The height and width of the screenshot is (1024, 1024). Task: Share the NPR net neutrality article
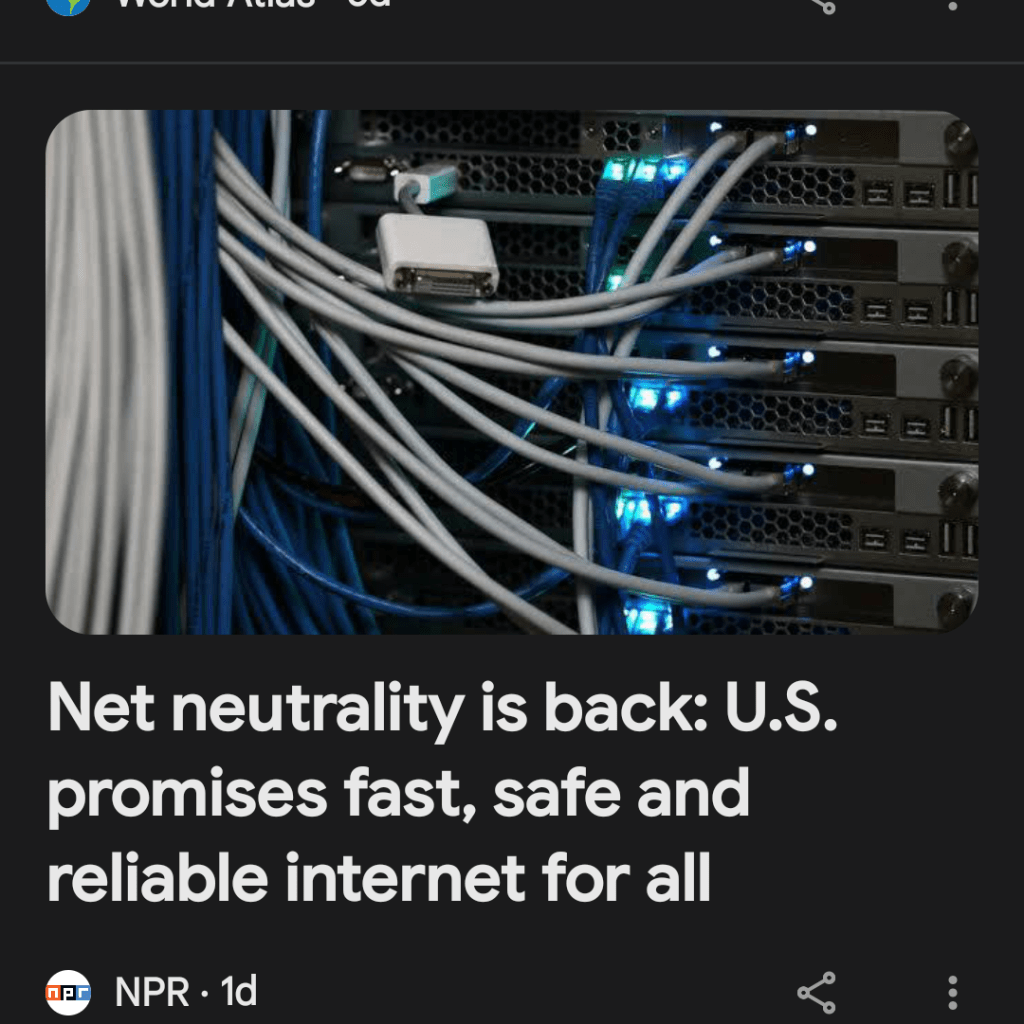pyautogui.click(x=816, y=993)
